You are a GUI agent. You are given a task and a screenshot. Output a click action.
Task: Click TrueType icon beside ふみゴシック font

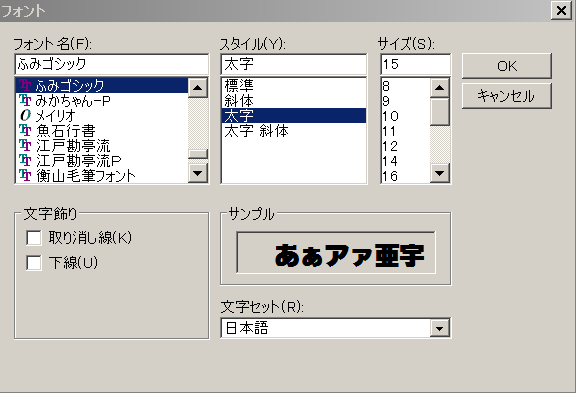pyautogui.click(x=25, y=85)
